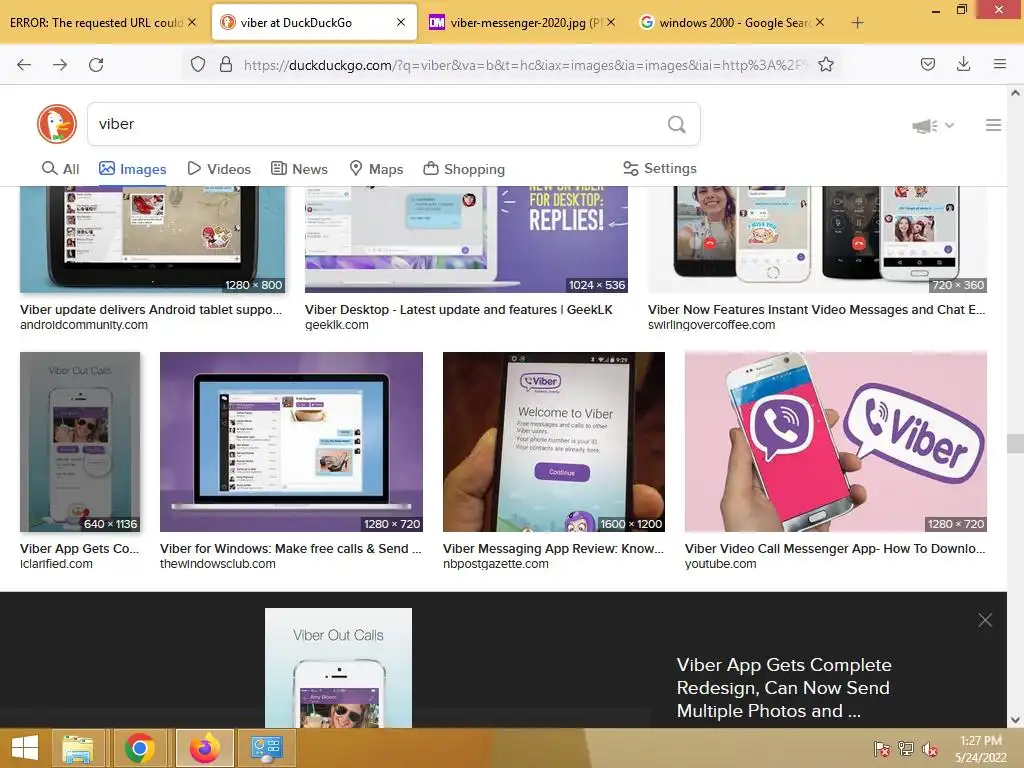Submit search with magnifier icon
Viewport: 1024px width, 768px height.
(677, 124)
